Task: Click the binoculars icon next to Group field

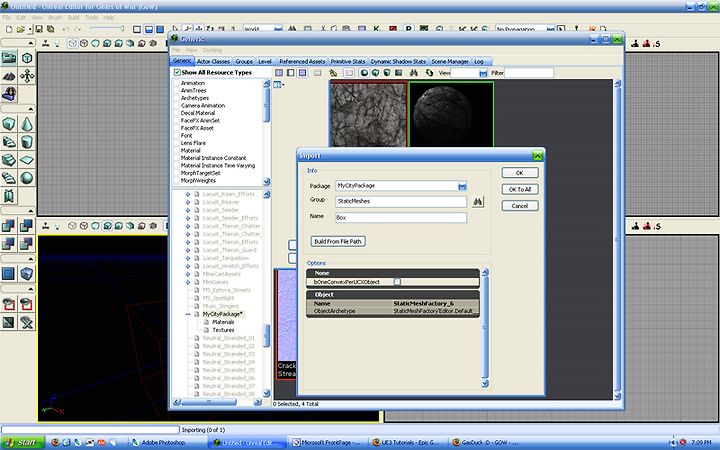Action: pos(478,202)
